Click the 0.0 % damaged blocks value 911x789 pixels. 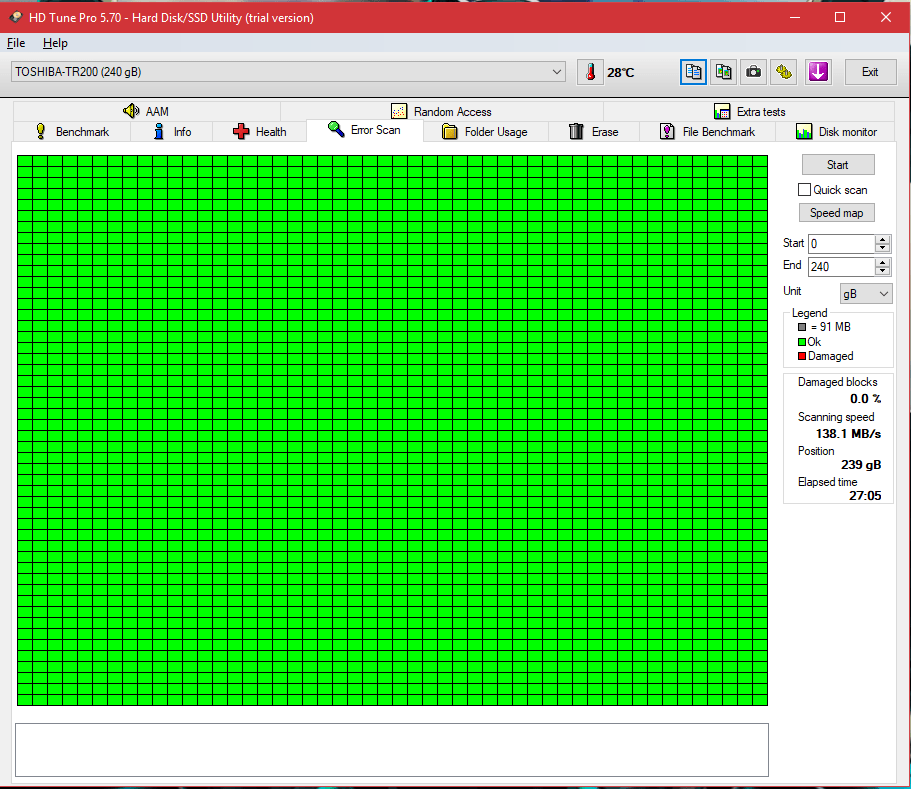click(865, 399)
